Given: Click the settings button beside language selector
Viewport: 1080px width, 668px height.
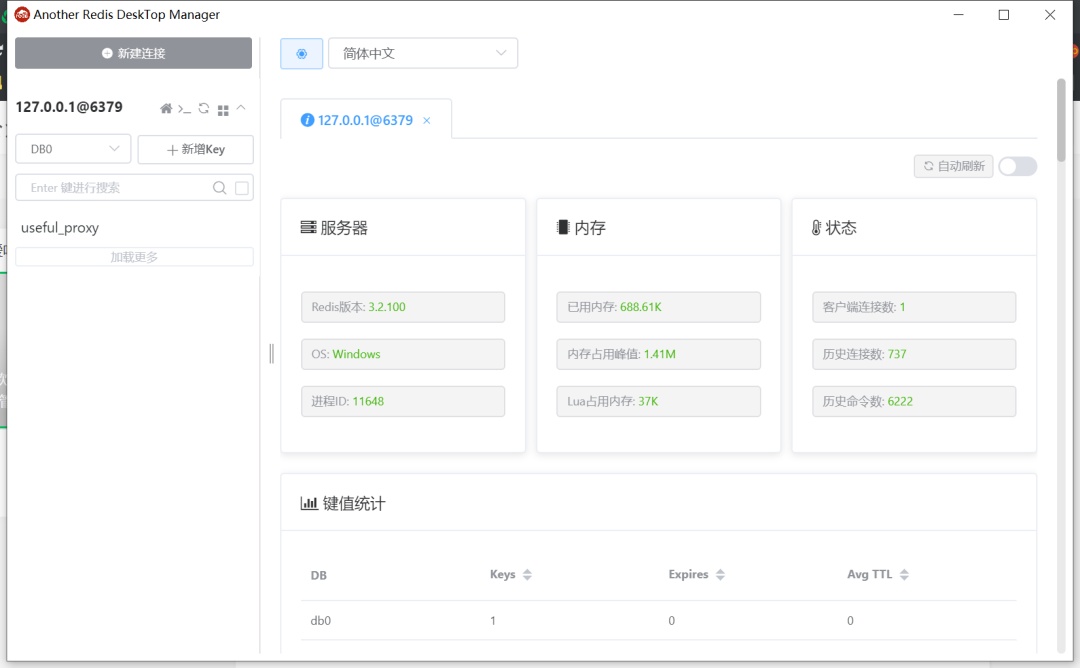Looking at the screenshot, I should pos(302,54).
